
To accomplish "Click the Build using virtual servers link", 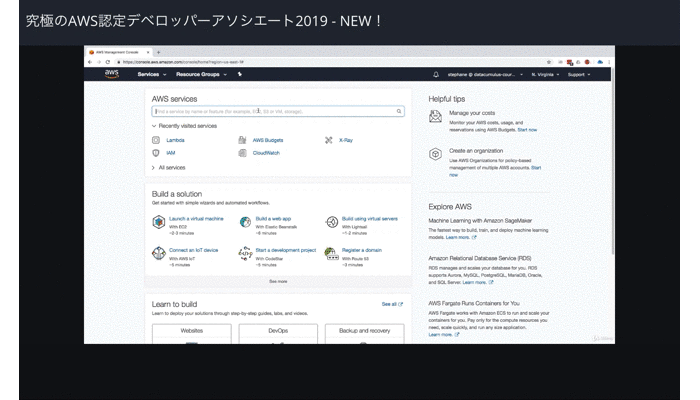I will [370, 219].
